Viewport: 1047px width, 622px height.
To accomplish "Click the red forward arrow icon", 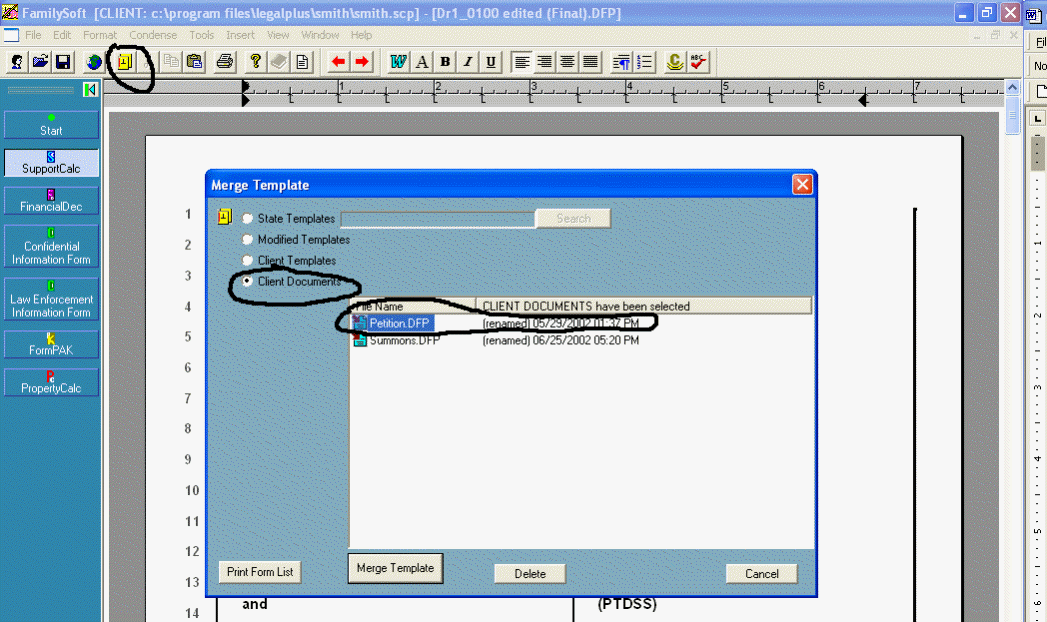I will coord(360,61).
